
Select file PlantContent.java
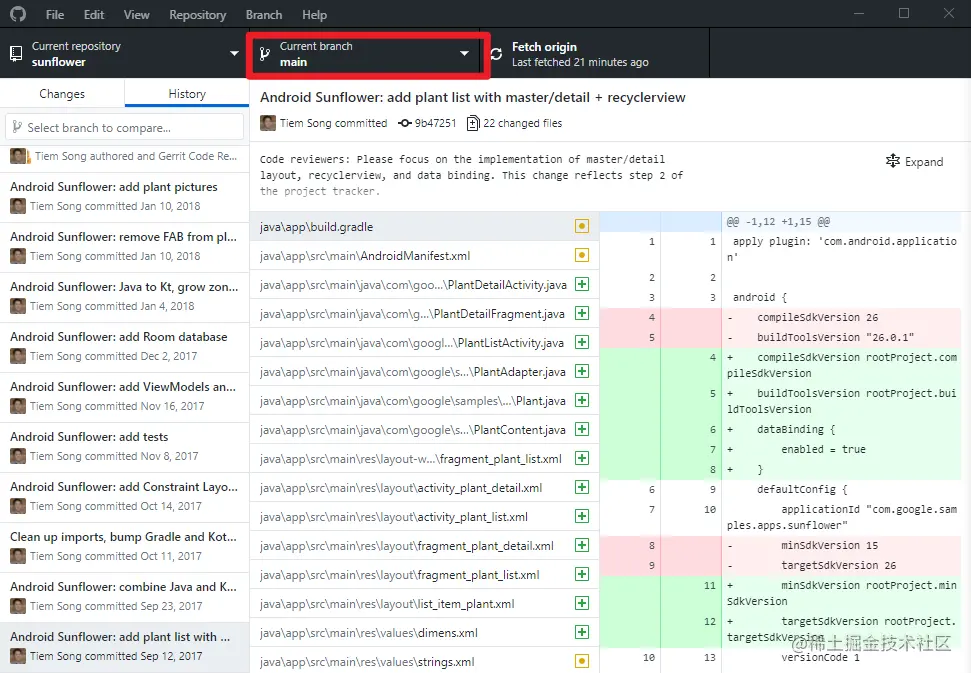424,430
